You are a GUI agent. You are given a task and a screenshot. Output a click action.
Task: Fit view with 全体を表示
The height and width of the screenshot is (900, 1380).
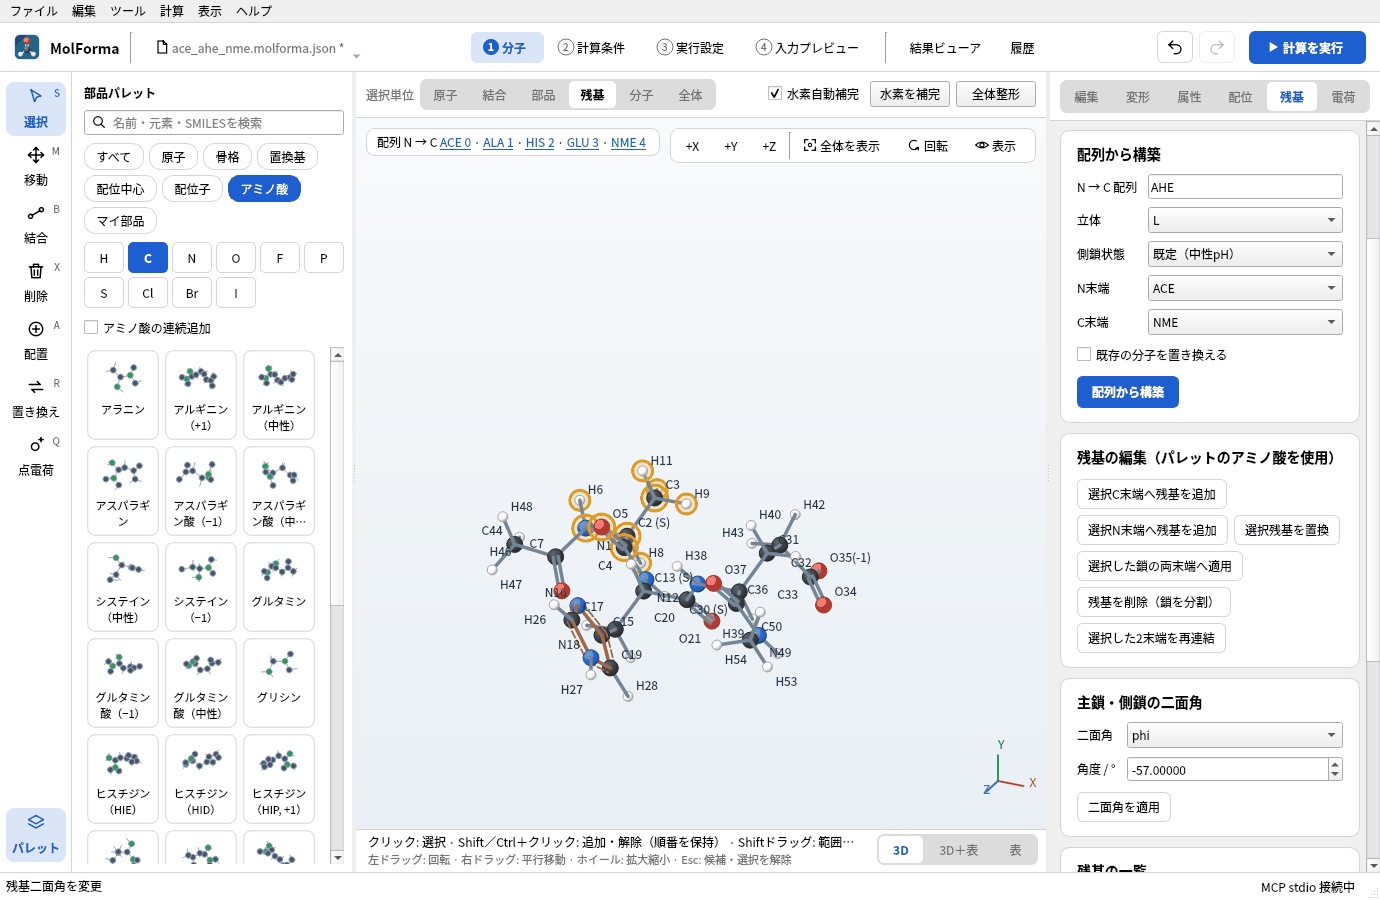842,146
